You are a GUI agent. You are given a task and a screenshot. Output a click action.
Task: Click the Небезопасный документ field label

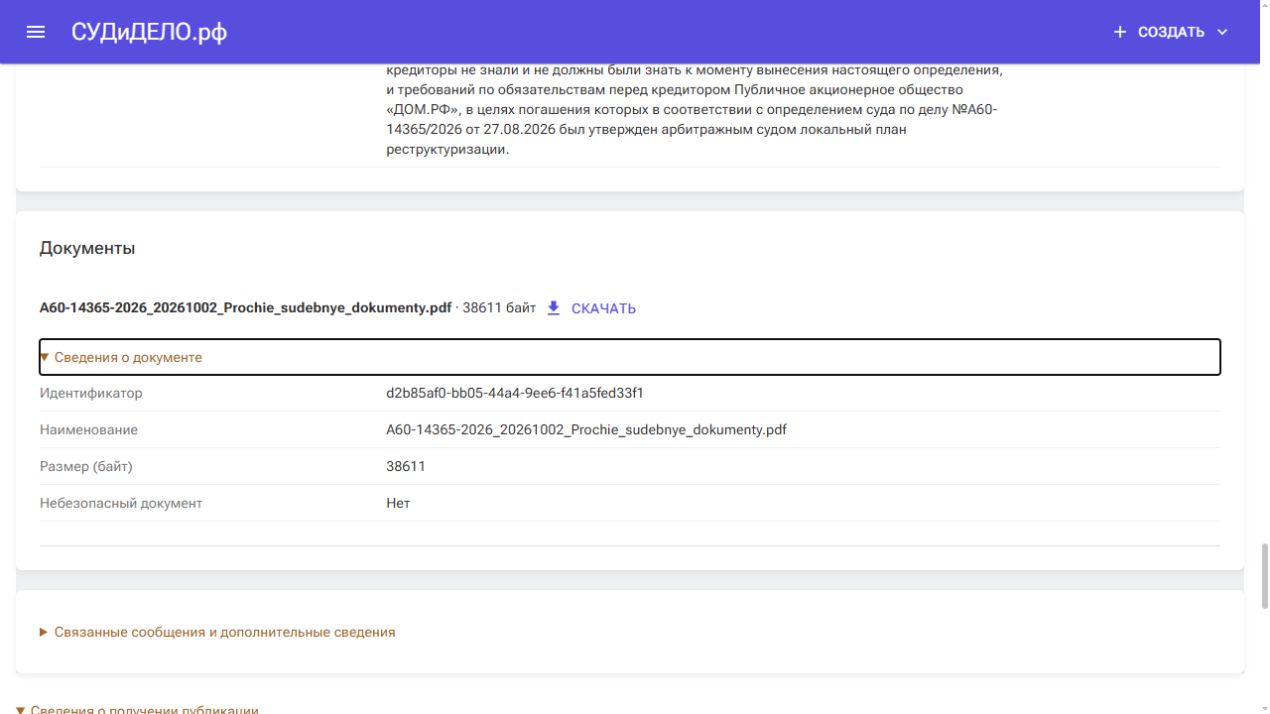pyautogui.click(x=121, y=503)
